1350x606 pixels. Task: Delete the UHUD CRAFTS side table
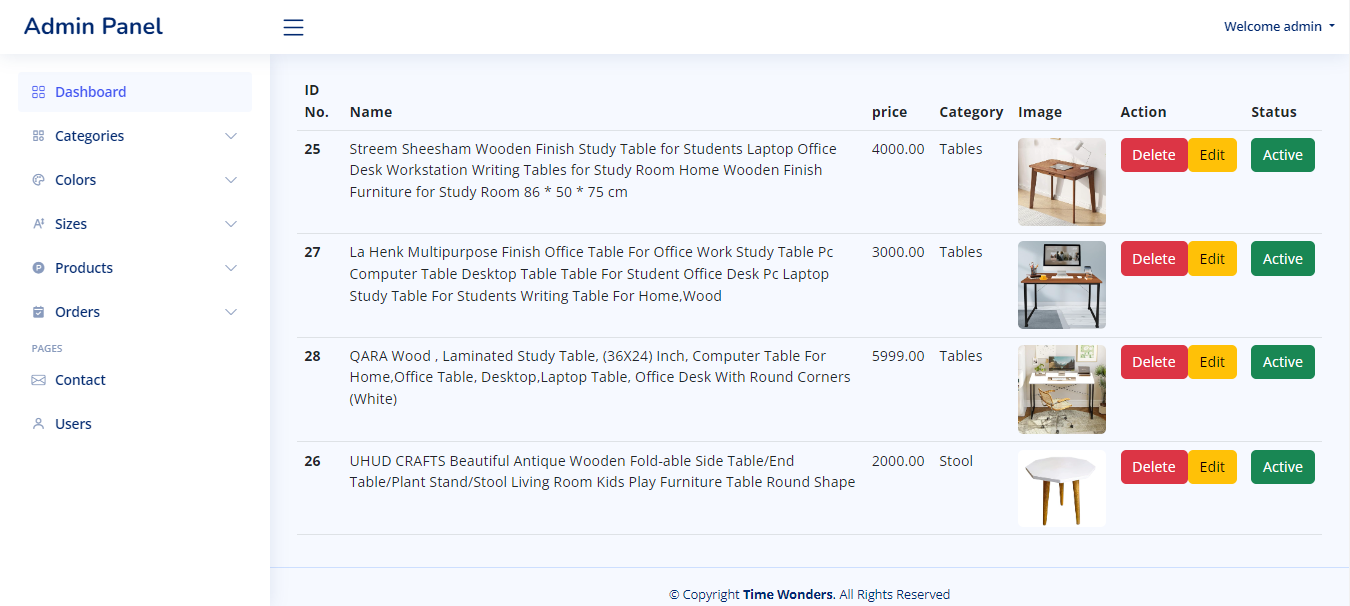[1154, 467]
